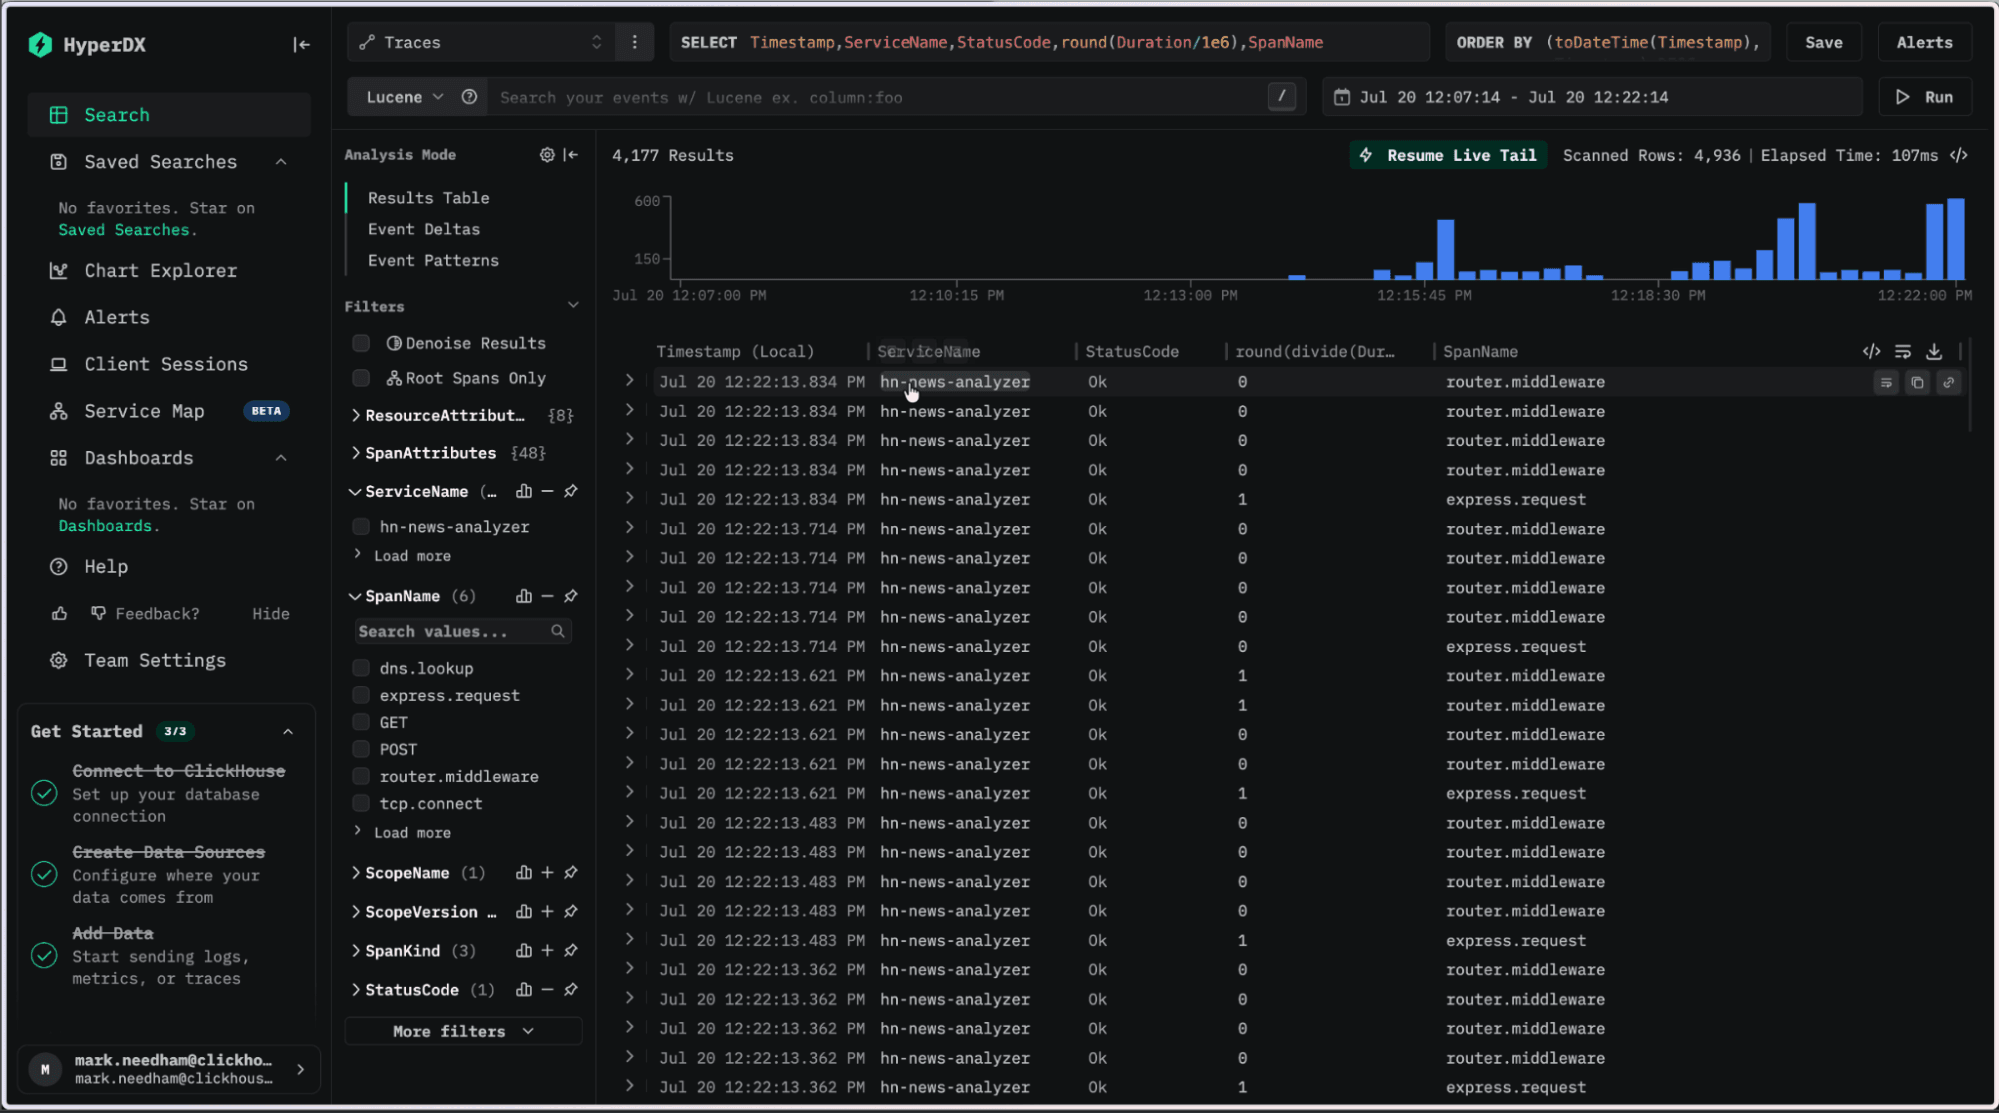This screenshot has height=1113, width=1999.
Task: Open Analysis Mode settings gear
Action: [x=547, y=155]
